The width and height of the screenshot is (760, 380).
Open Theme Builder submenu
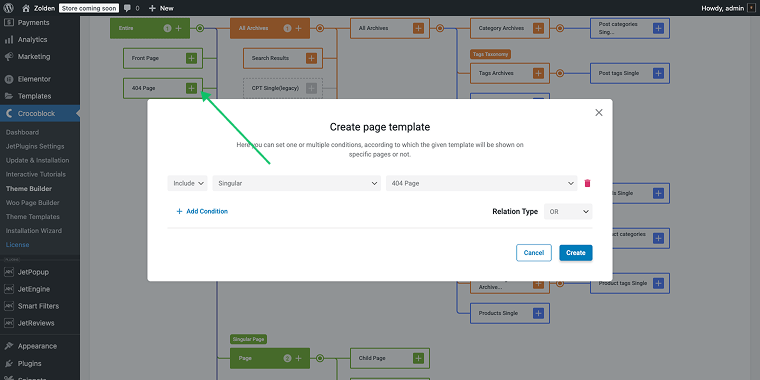click(x=29, y=189)
